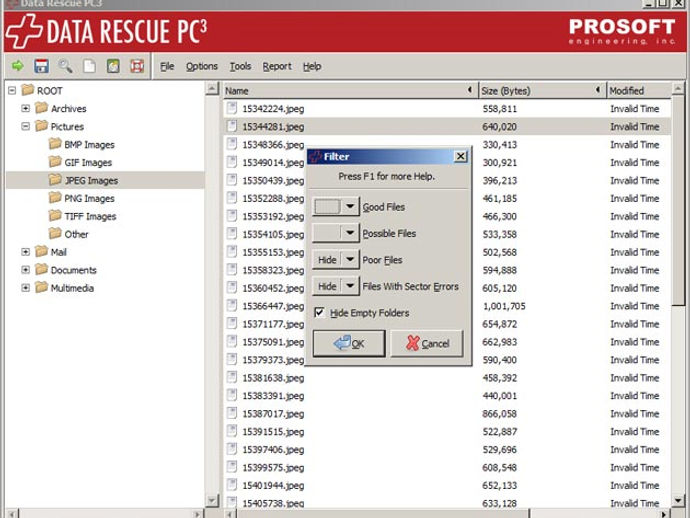Image resolution: width=690 pixels, height=518 pixels.
Task: Click the Multimedia folder icon
Action: pos(41,287)
